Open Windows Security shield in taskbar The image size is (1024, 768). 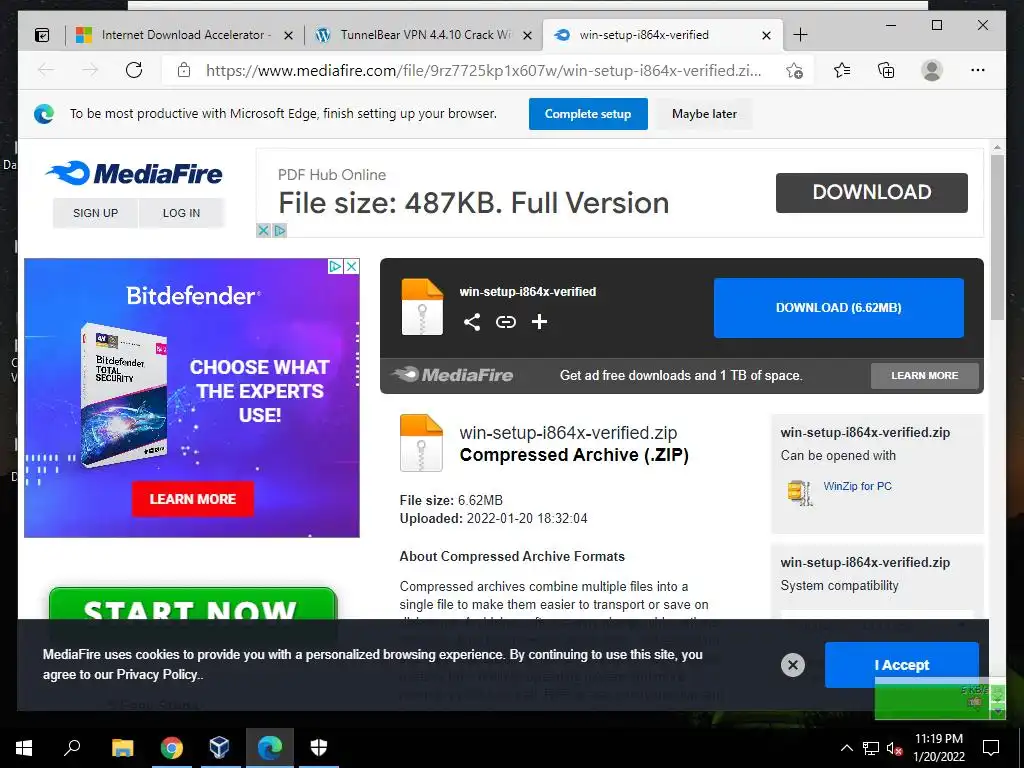click(319, 748)
